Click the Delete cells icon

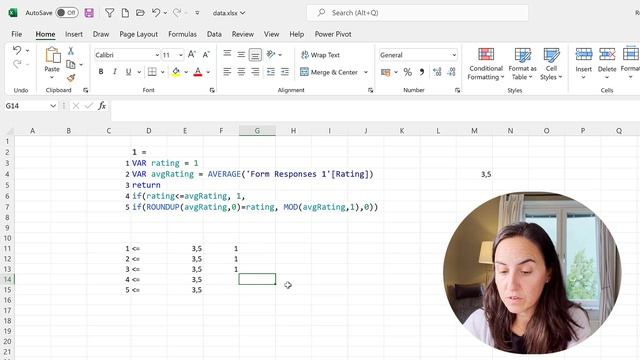point(607,54)
